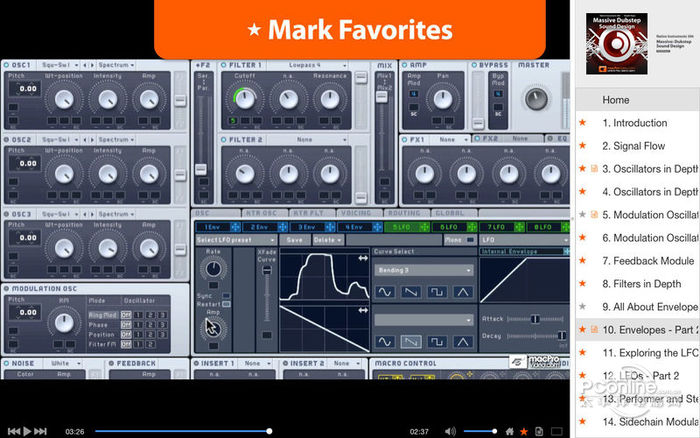Toggle grey star beside 9. All About Envelopes
The height and width of the screenshot is (438, 700).
(582, 306)
